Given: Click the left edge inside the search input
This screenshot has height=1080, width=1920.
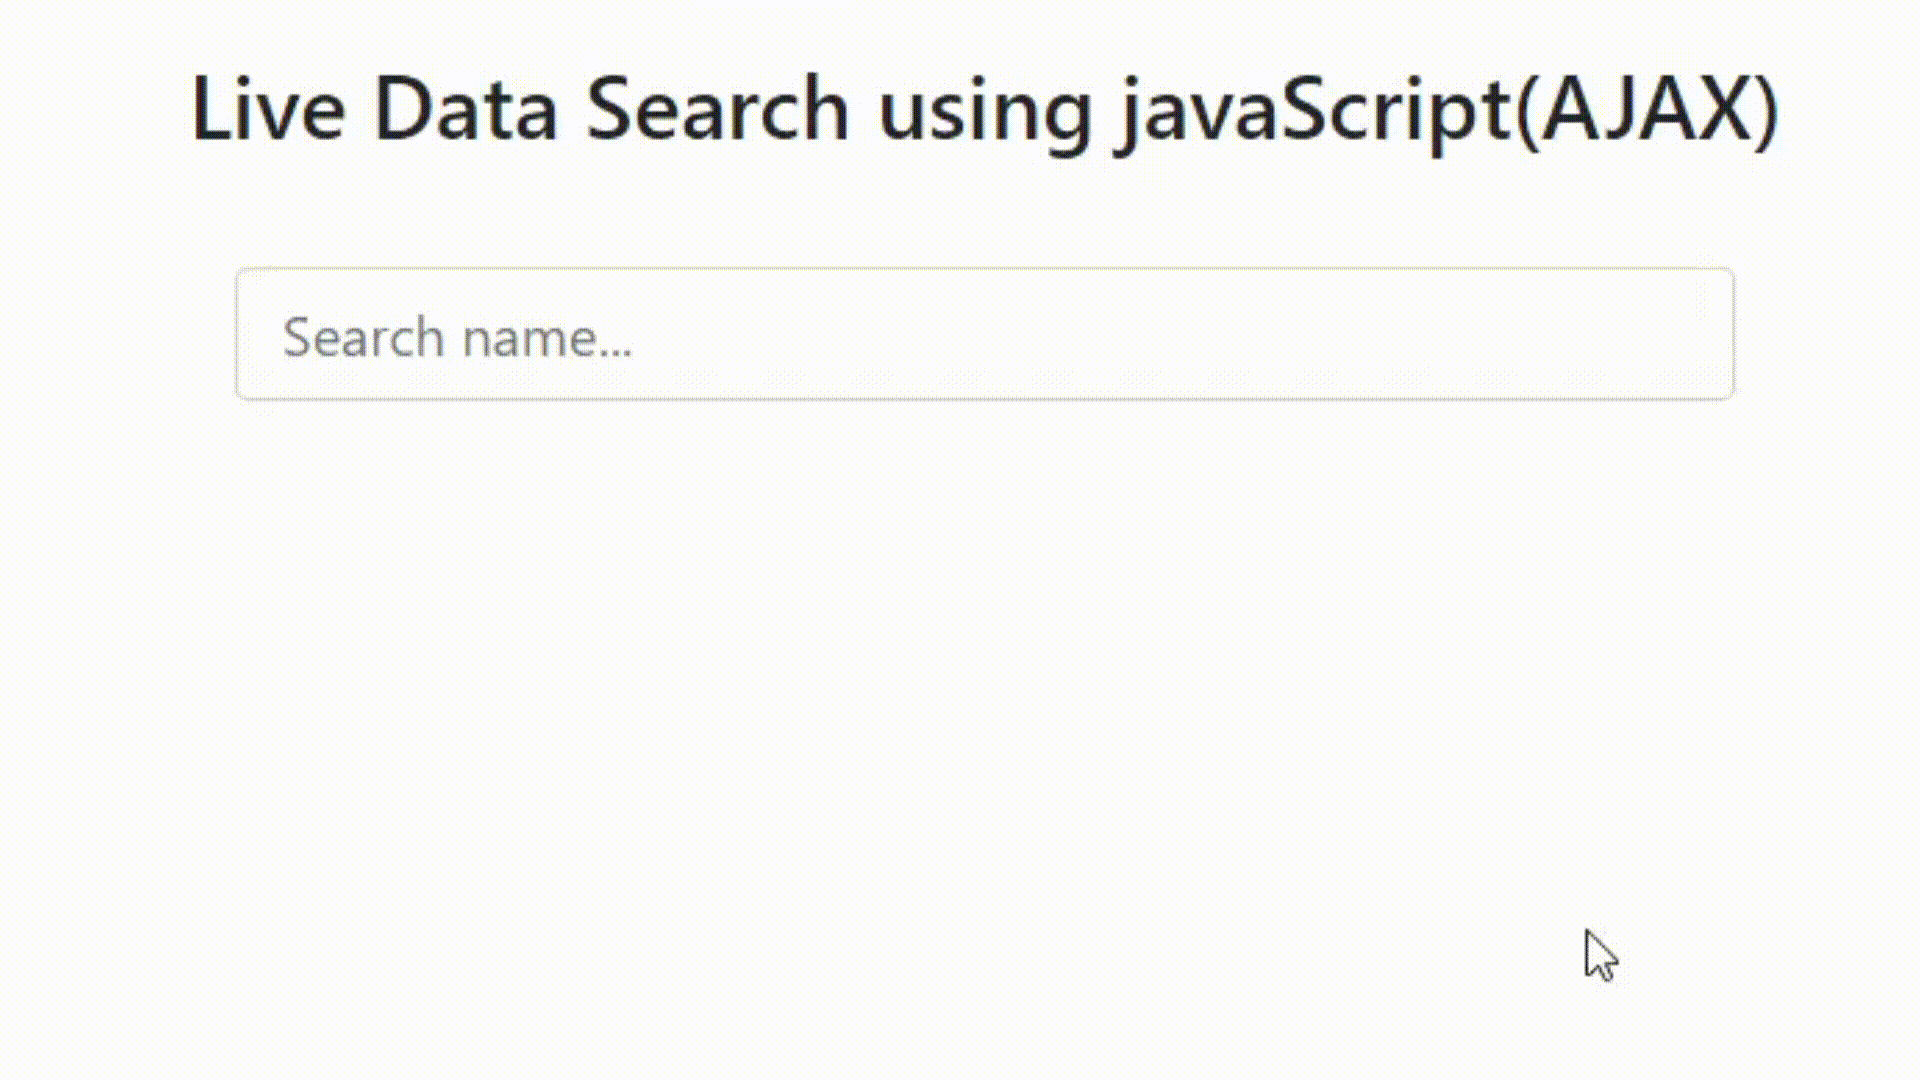Looking at the screenshot, I should (258, 334).
